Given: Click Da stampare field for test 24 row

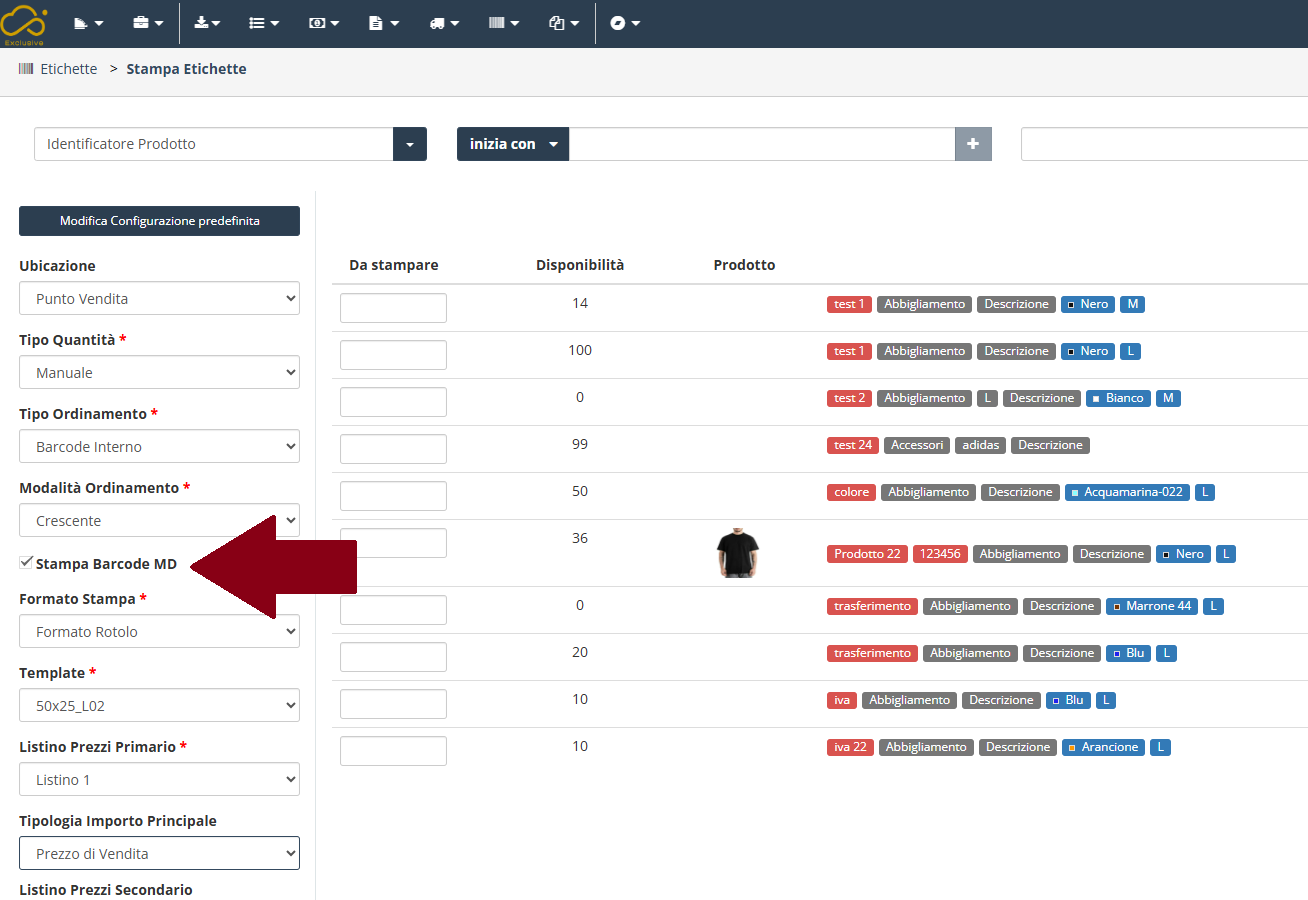Looking at the screenshot, I should click(x=393, y=448).
